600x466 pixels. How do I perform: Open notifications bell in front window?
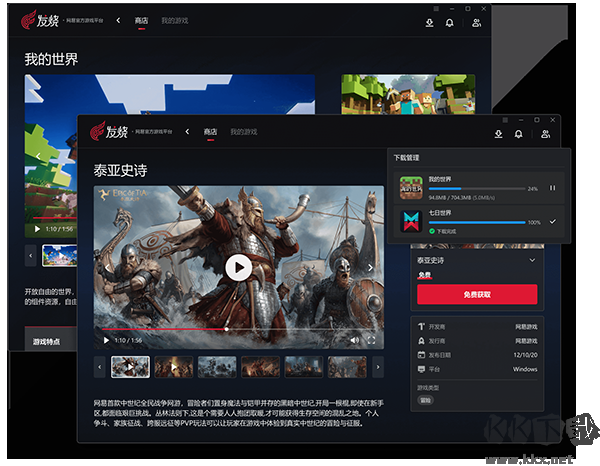coord(518,134)
